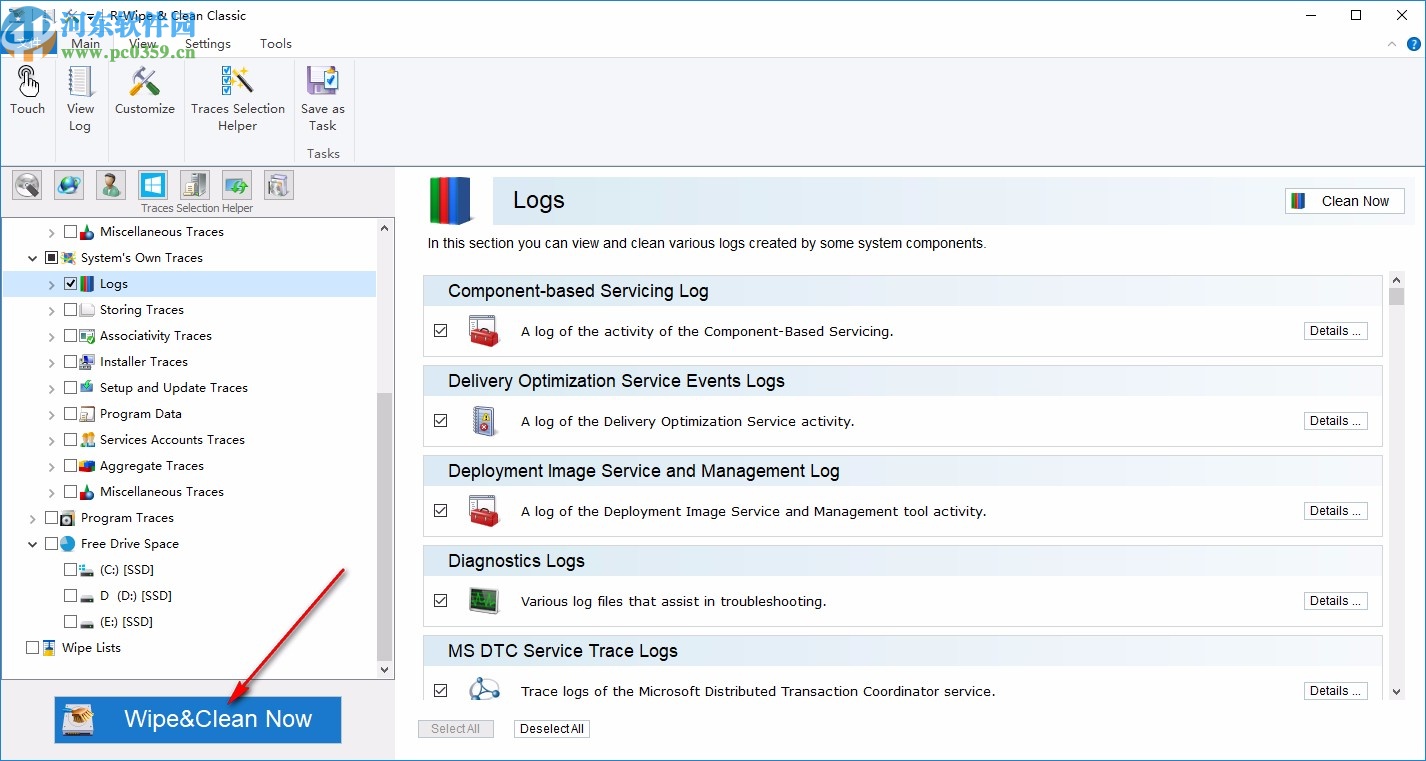
Task: Expand the Installer Traces node
Action: click(x=52, y=362)
